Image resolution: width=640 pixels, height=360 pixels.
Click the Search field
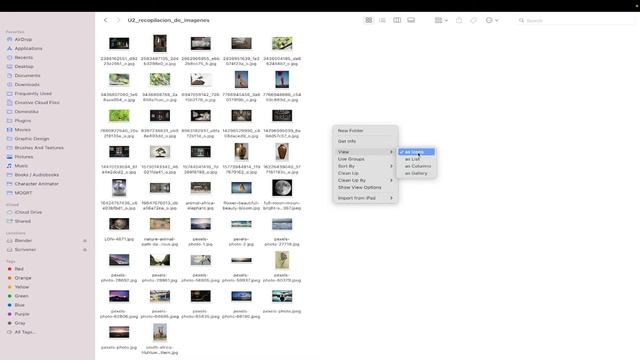point(576,20)
